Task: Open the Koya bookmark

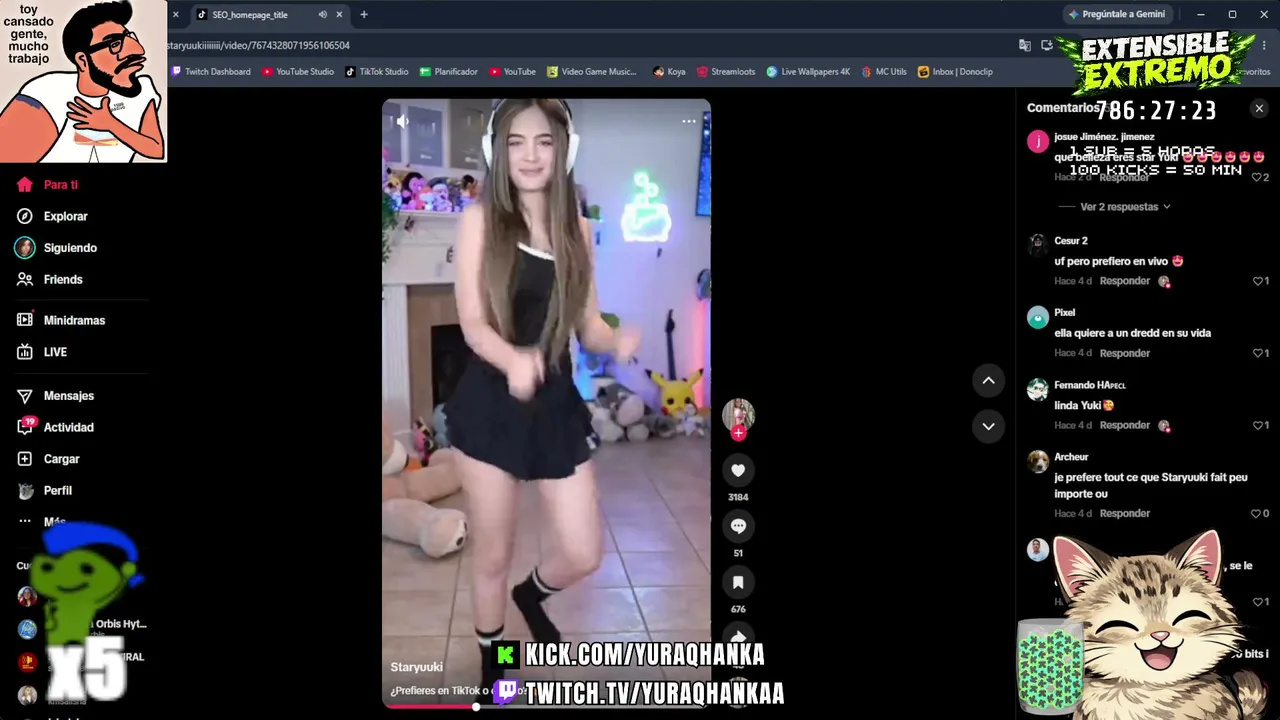Action: pos(669,72)
